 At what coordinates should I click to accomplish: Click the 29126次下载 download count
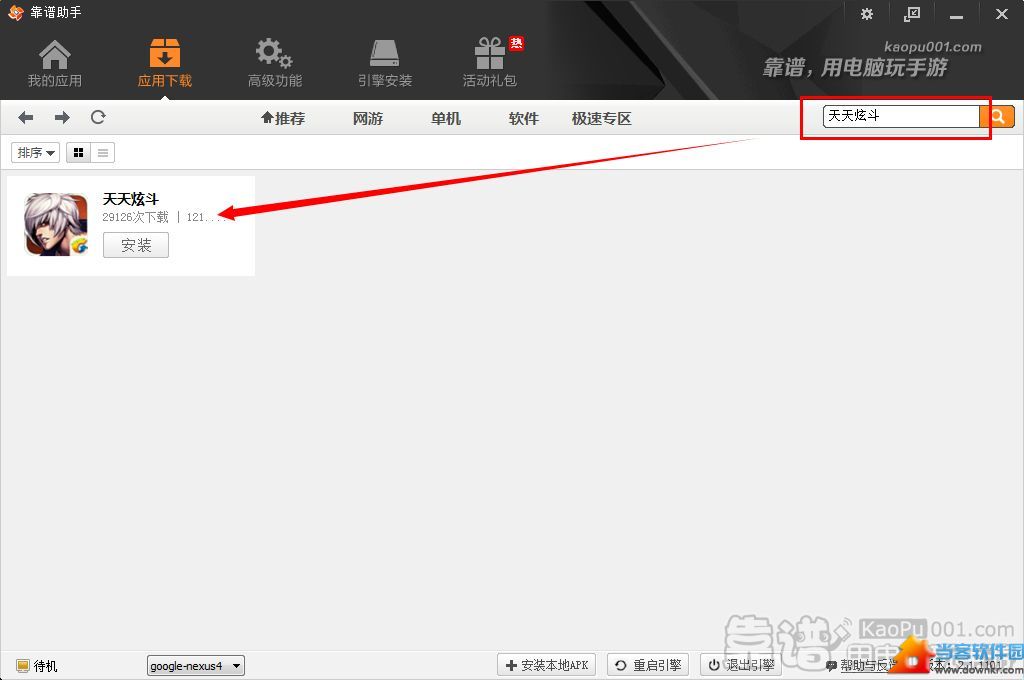tap(135, 217)
